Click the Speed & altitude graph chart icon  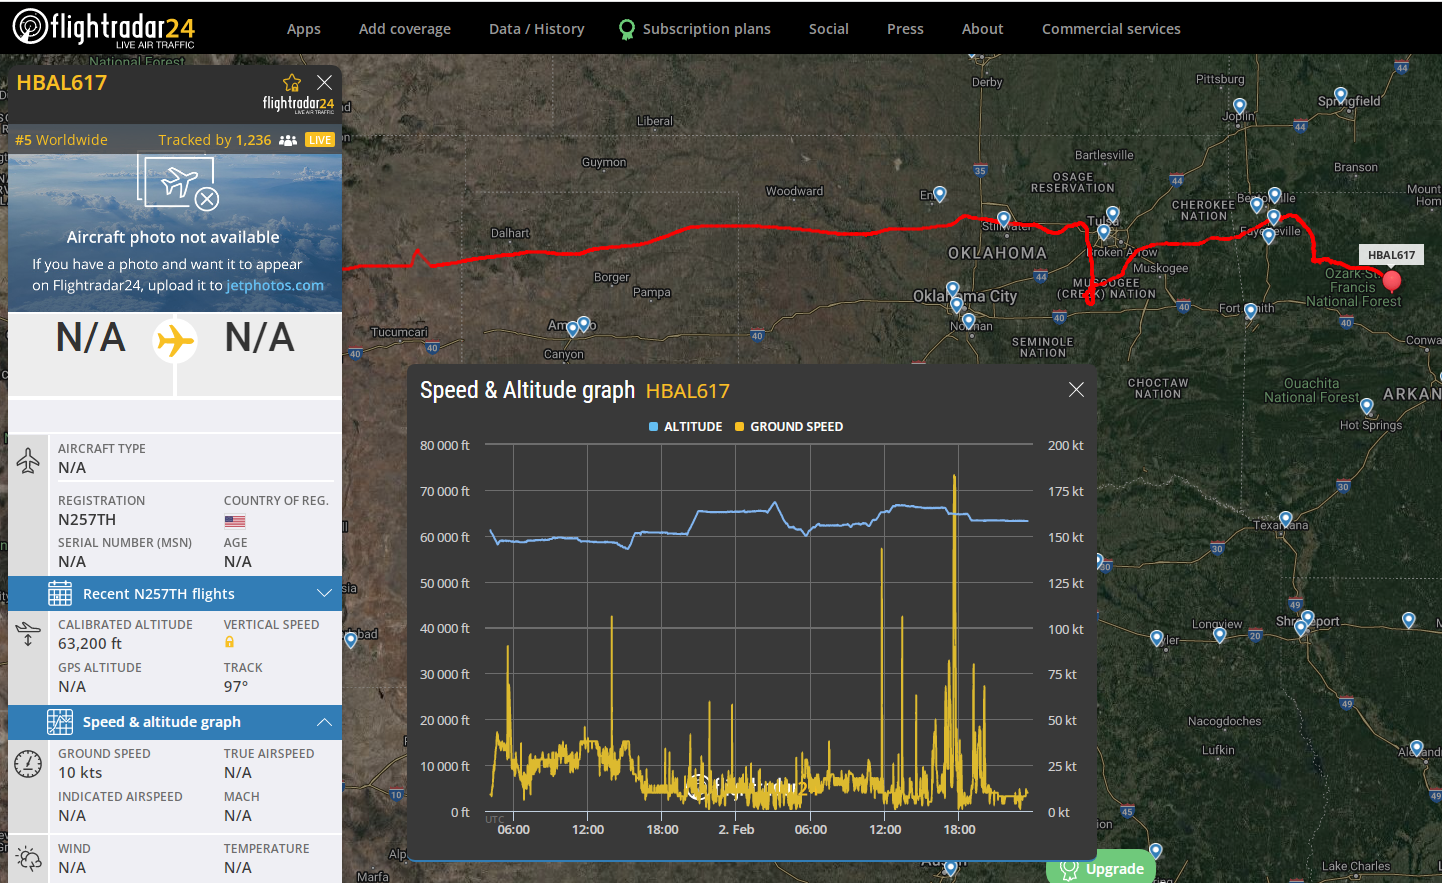pyautogui.click(x=60, y=722)
